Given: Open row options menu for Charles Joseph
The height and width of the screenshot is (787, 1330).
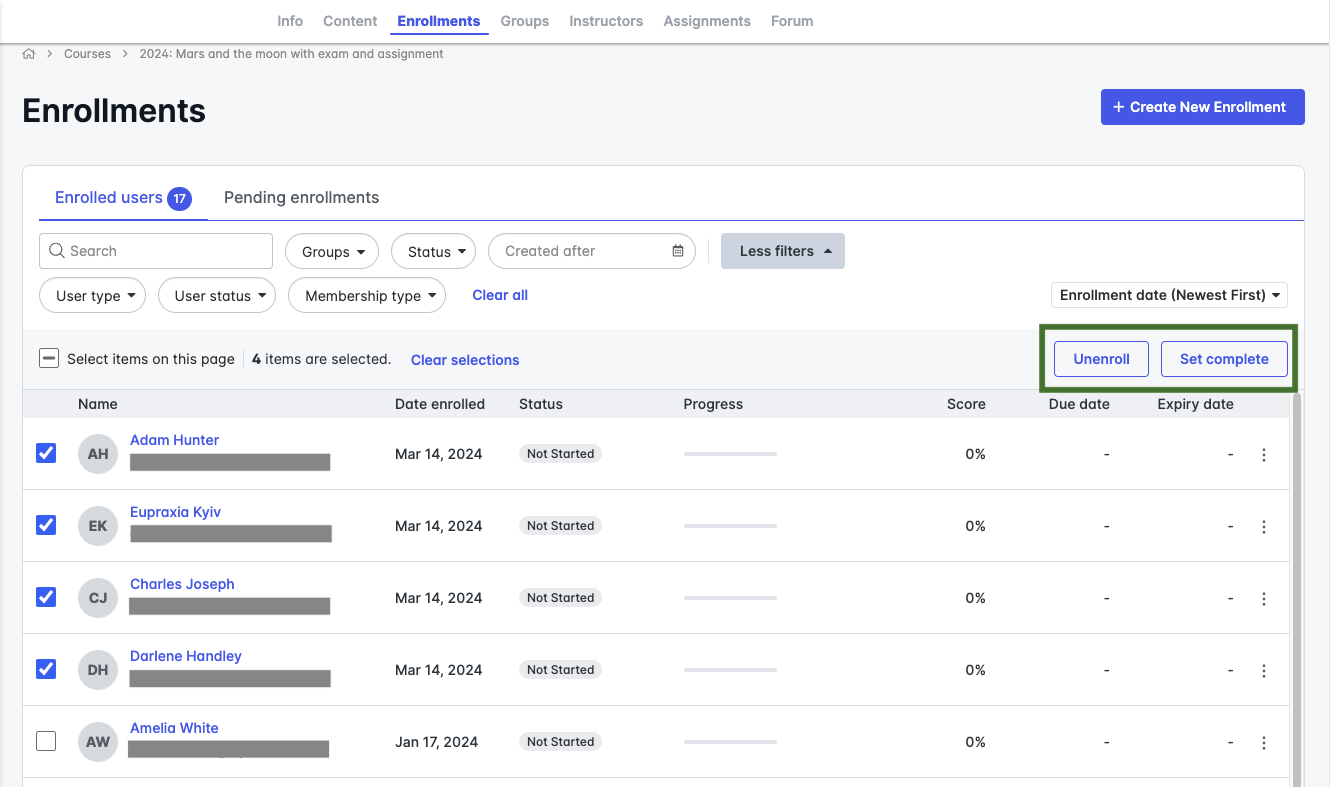Looking at the screenshot, I should click(x=1264, y=598).
